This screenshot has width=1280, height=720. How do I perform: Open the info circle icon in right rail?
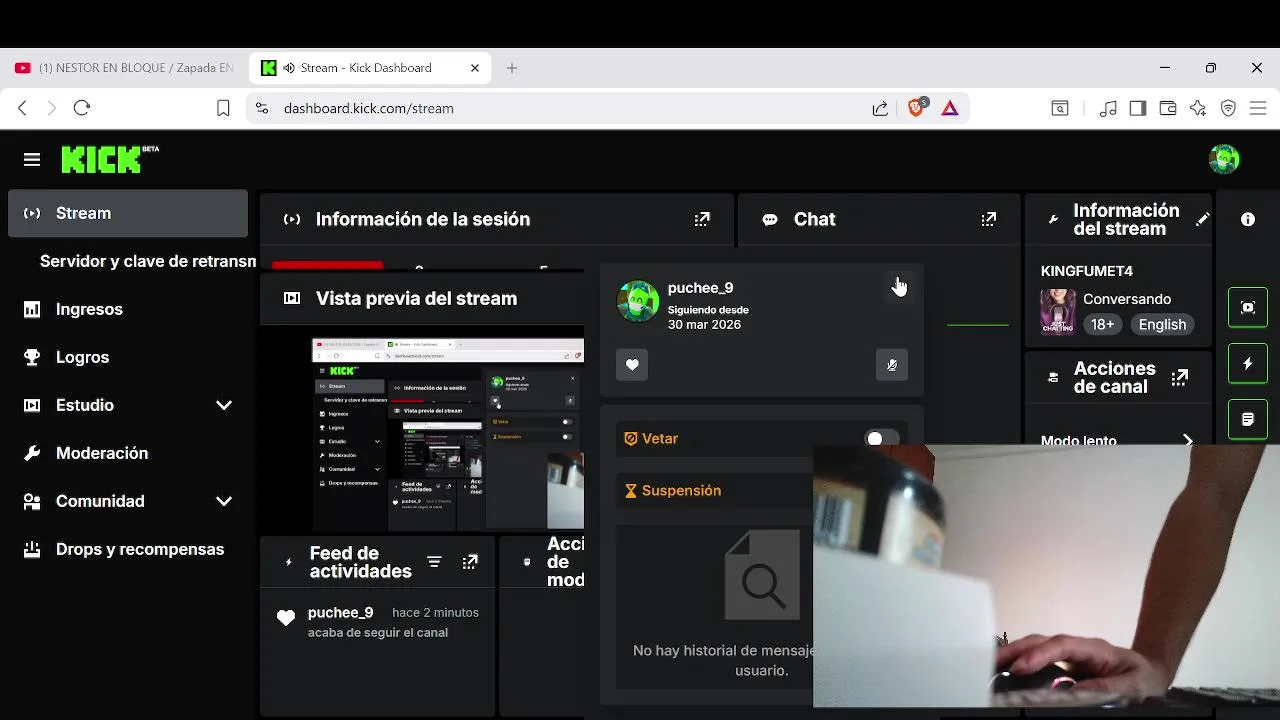coord(1248,219)
